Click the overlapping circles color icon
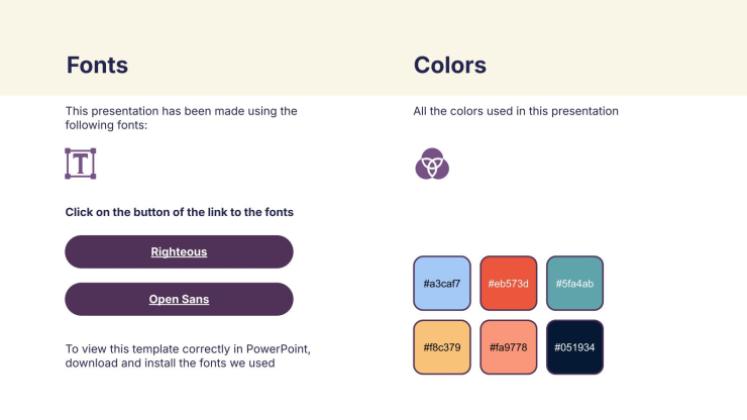Image resolution: width=747 pixels, height=420 pixels. [431, 164]
